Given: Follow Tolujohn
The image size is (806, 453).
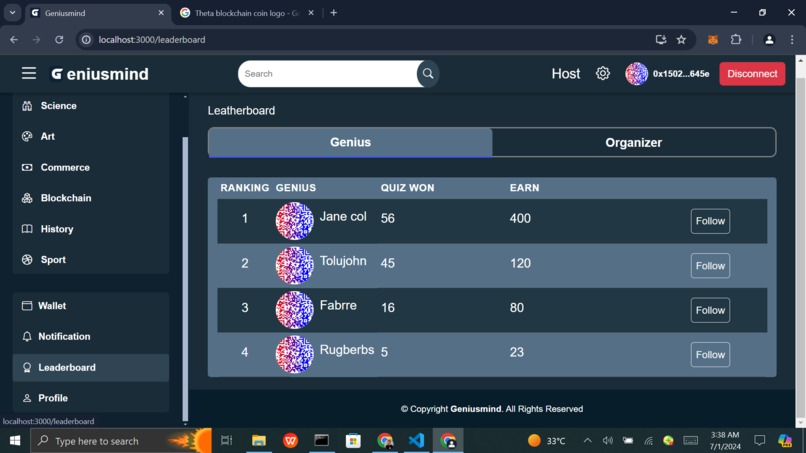Looking at the screenshot, I should 710,266.
